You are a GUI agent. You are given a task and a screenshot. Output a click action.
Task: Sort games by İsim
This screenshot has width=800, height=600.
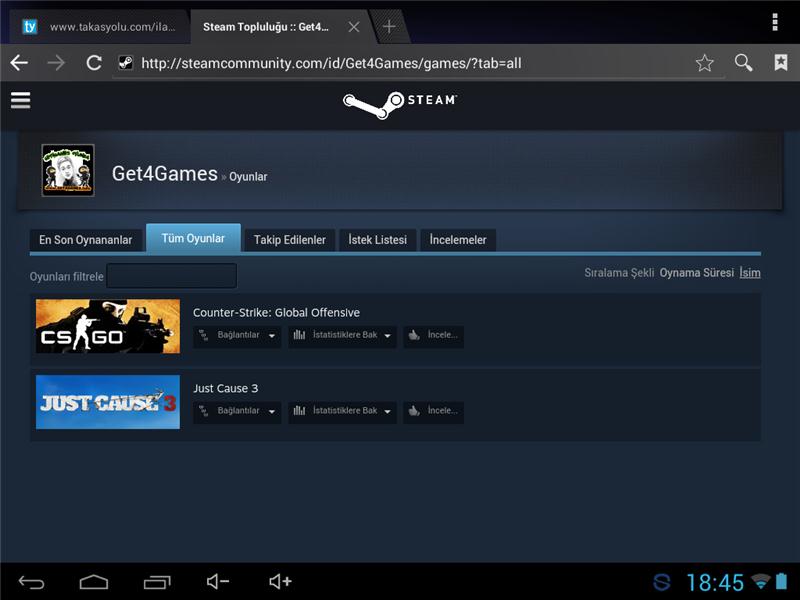pyautogui.click(x=750, y=273)
